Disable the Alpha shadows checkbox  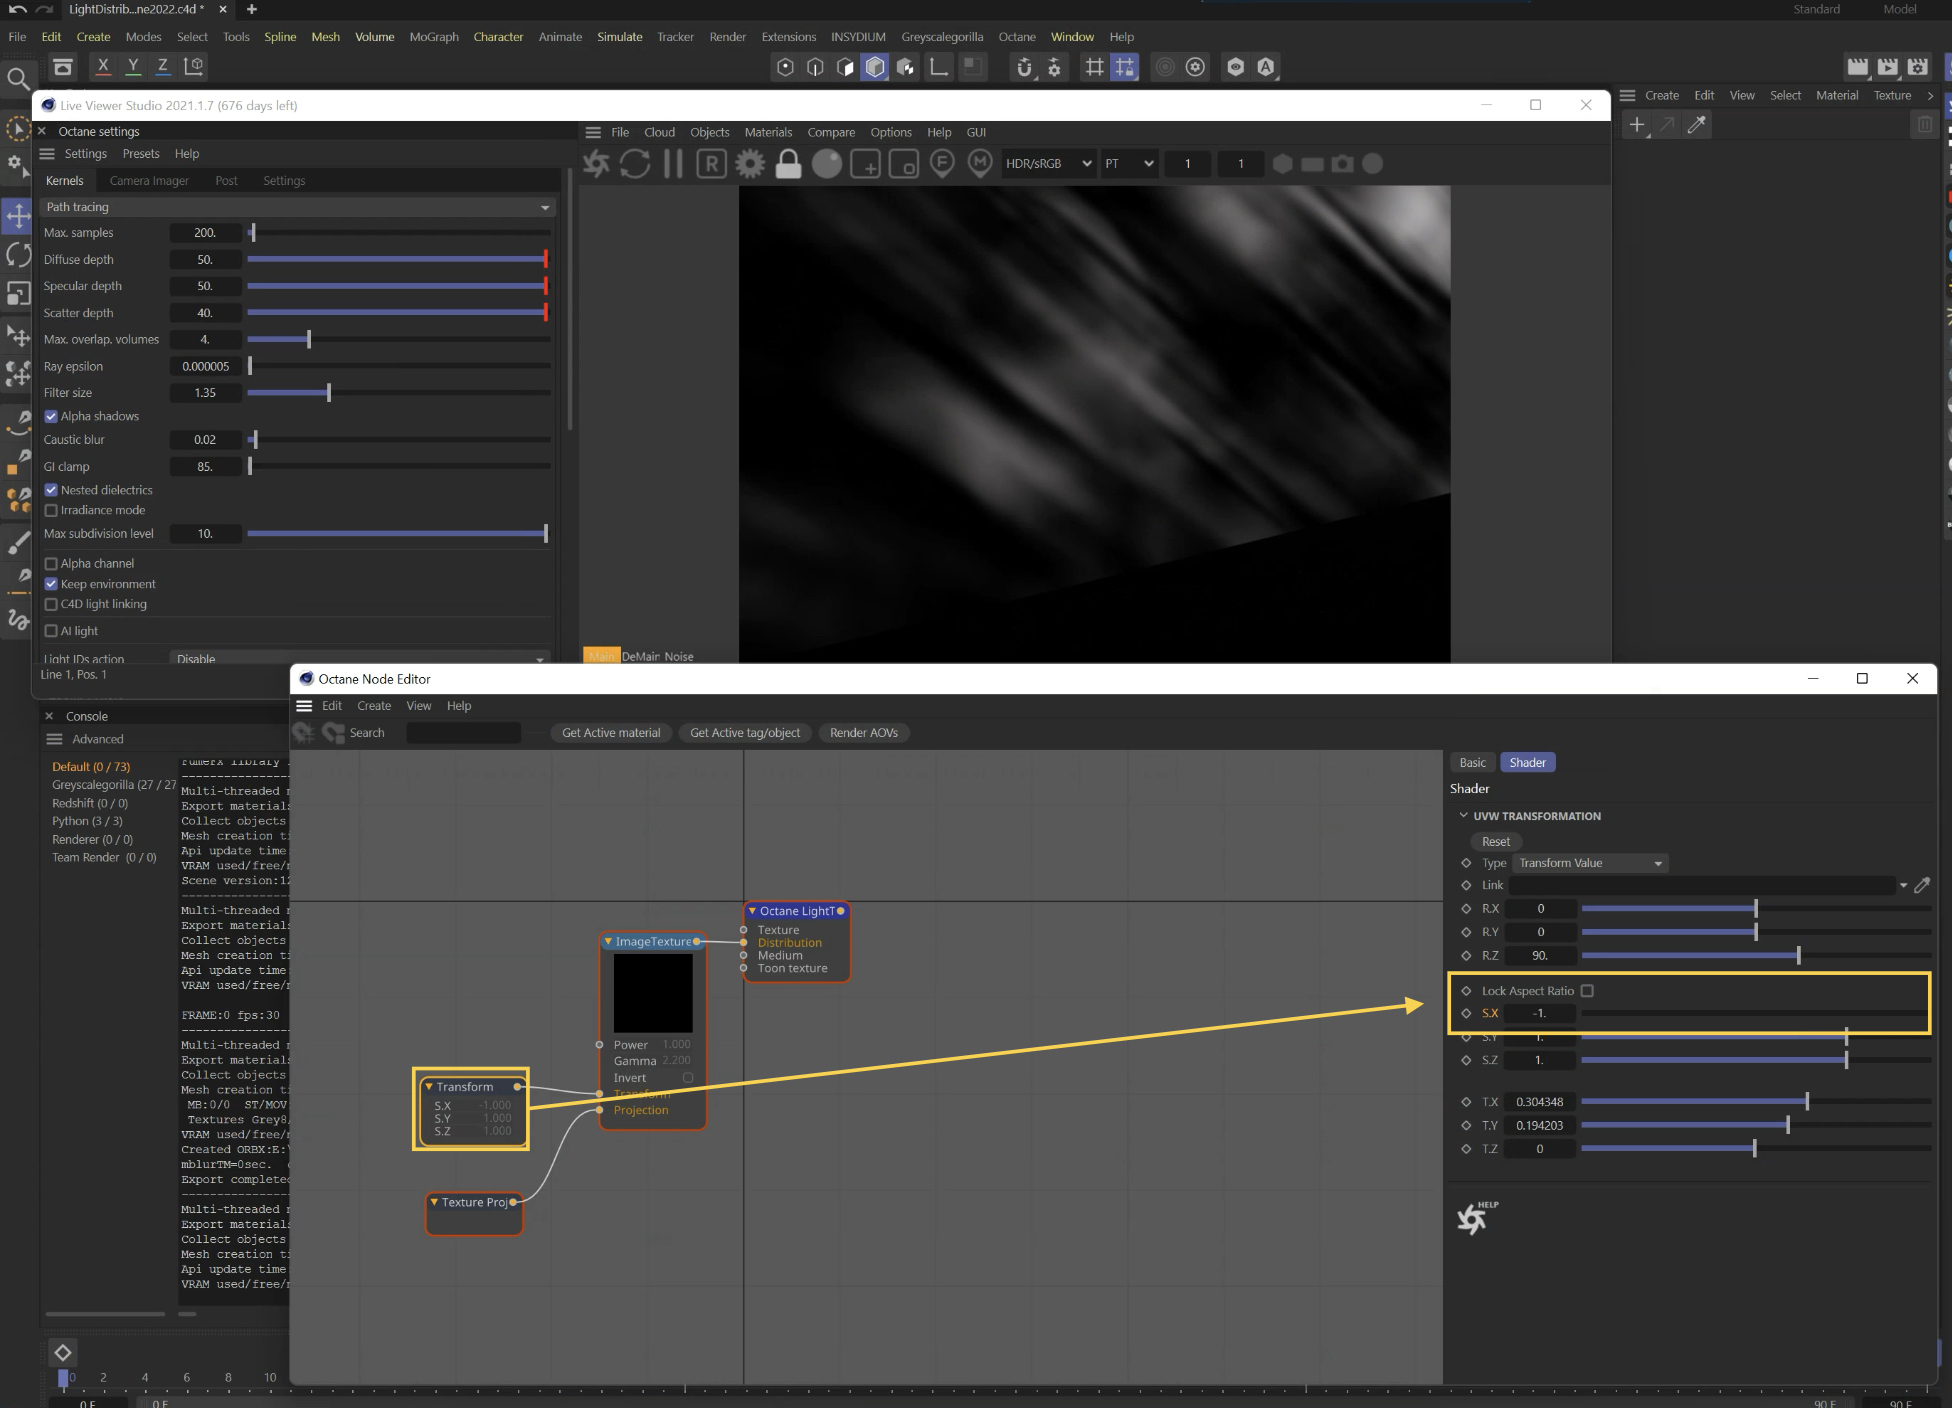[x=51, y=416]
